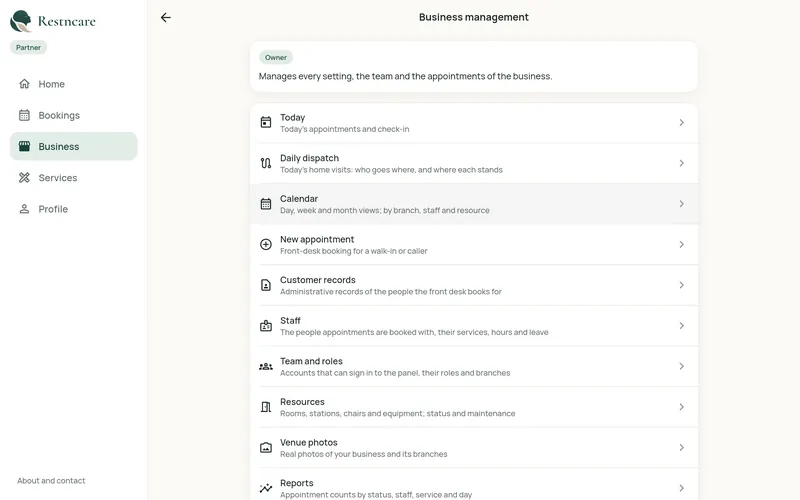
Task: Click the Restncare logo icon
Action: [21, 21]
